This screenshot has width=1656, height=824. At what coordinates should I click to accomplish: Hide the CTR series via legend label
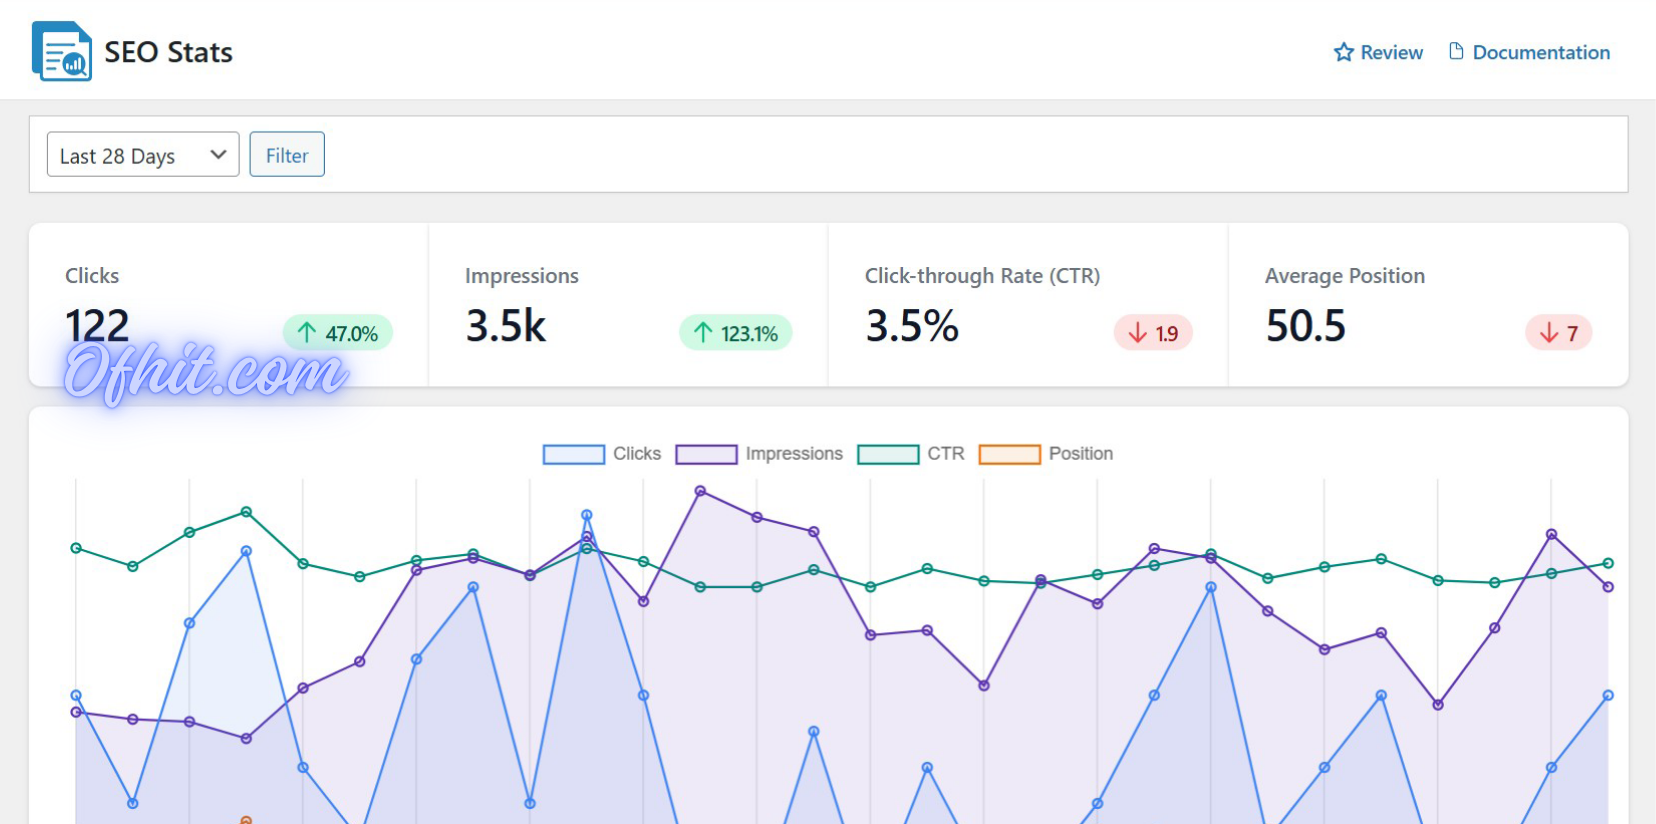tap(945, 454)
